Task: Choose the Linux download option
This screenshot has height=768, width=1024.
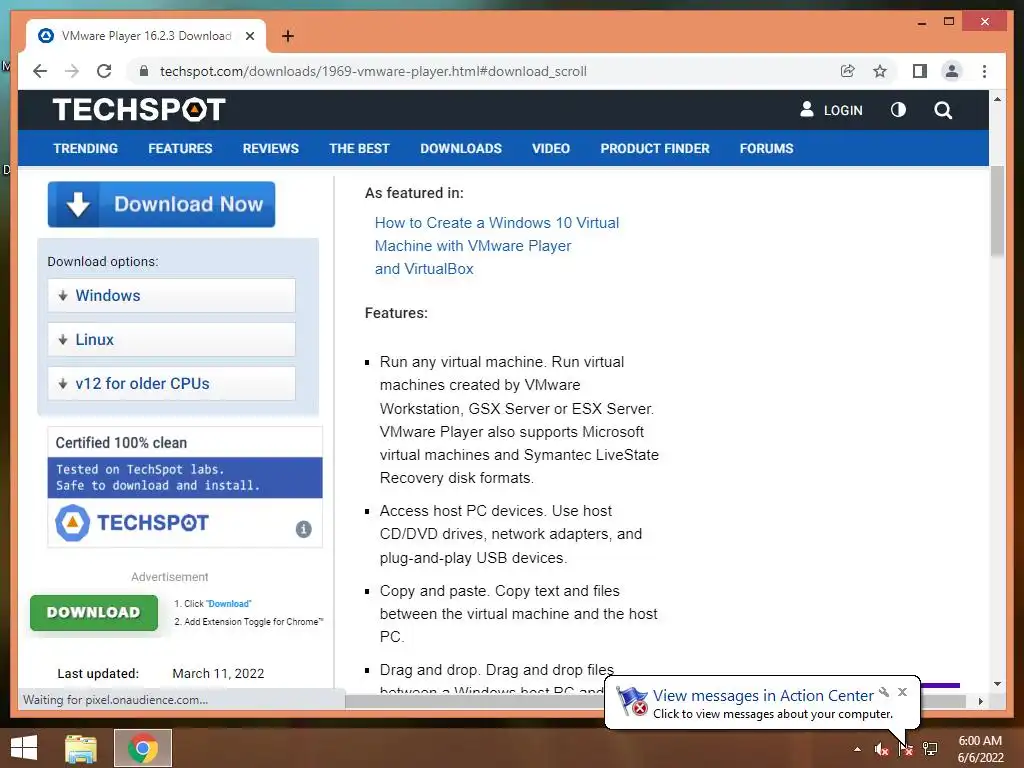Action: click(171, 340)
